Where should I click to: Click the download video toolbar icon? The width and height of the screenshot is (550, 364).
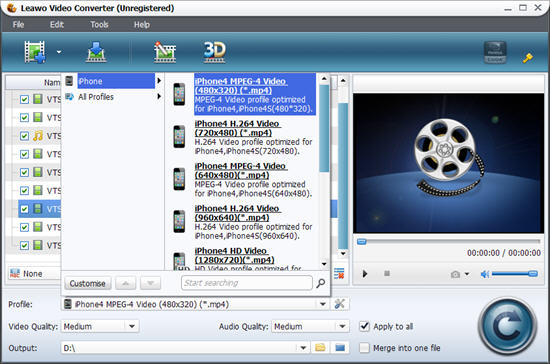96,52
